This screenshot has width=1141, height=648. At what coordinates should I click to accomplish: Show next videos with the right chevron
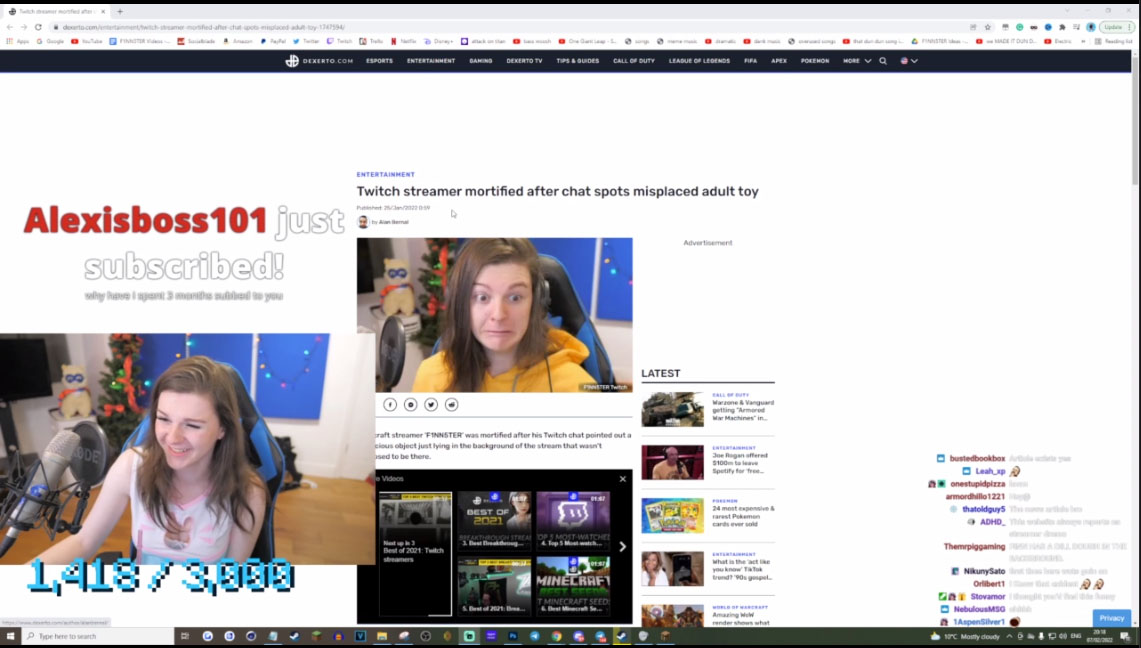(x=622, y=547)
